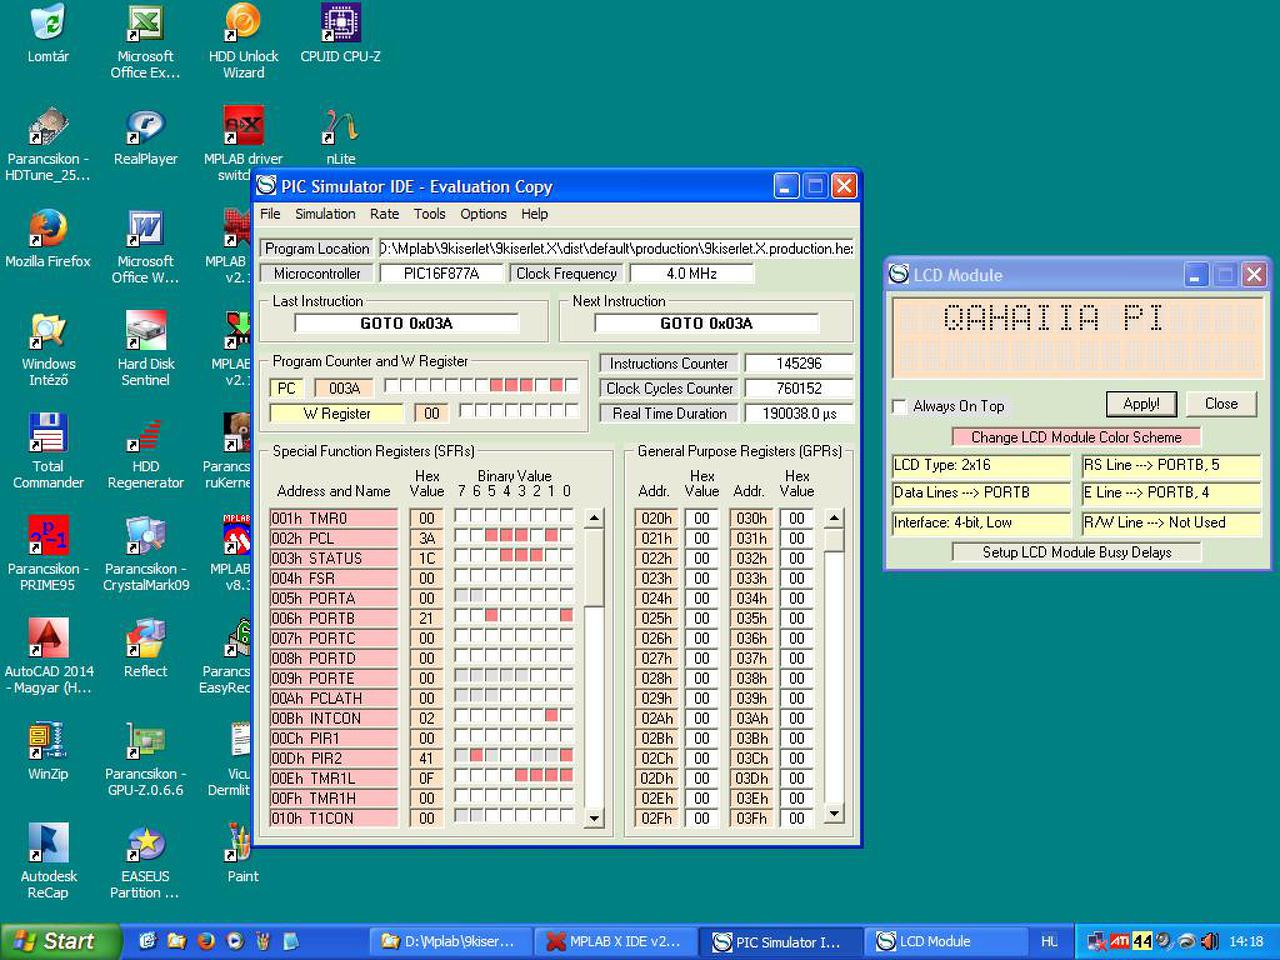
Task: Click the HU language indicator on taskbar
Action: (1049, 941)
